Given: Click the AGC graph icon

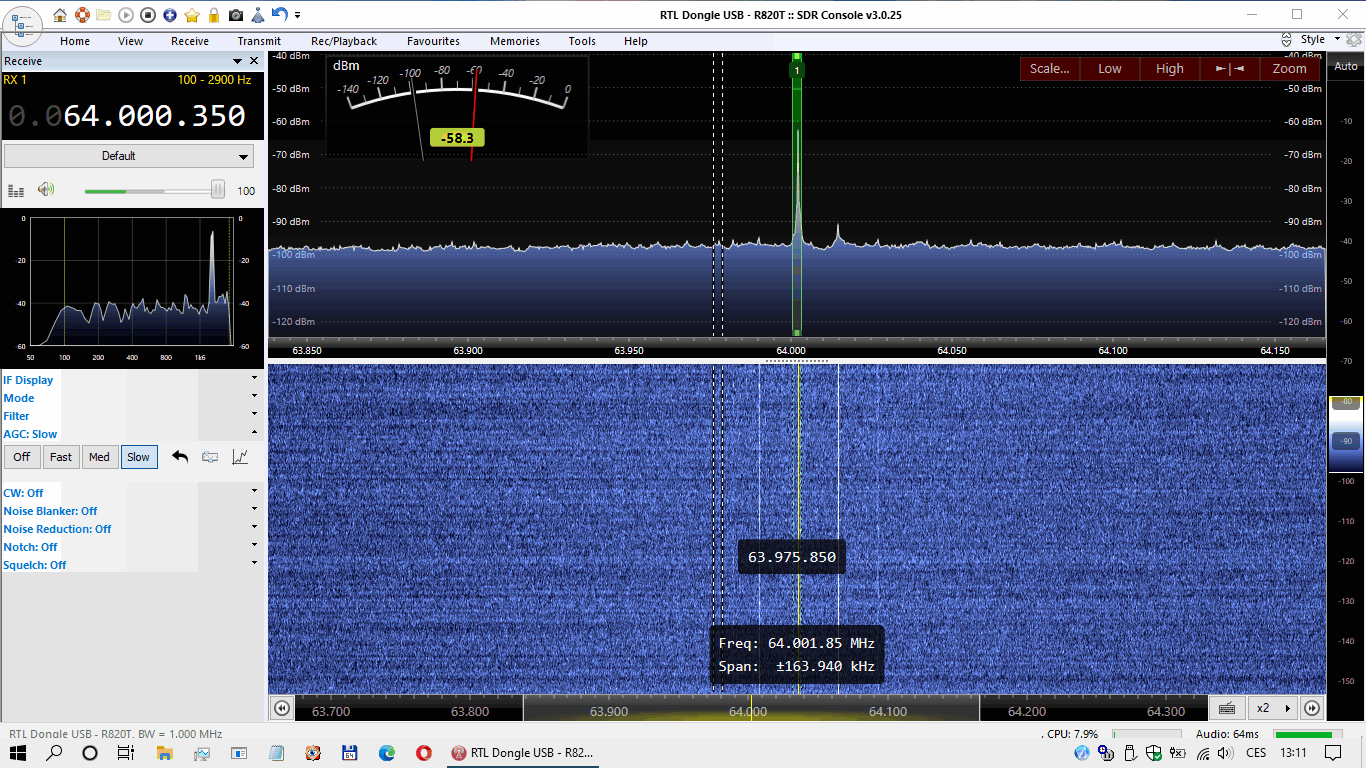Looking at the screenshot, I should coord(240,457).
